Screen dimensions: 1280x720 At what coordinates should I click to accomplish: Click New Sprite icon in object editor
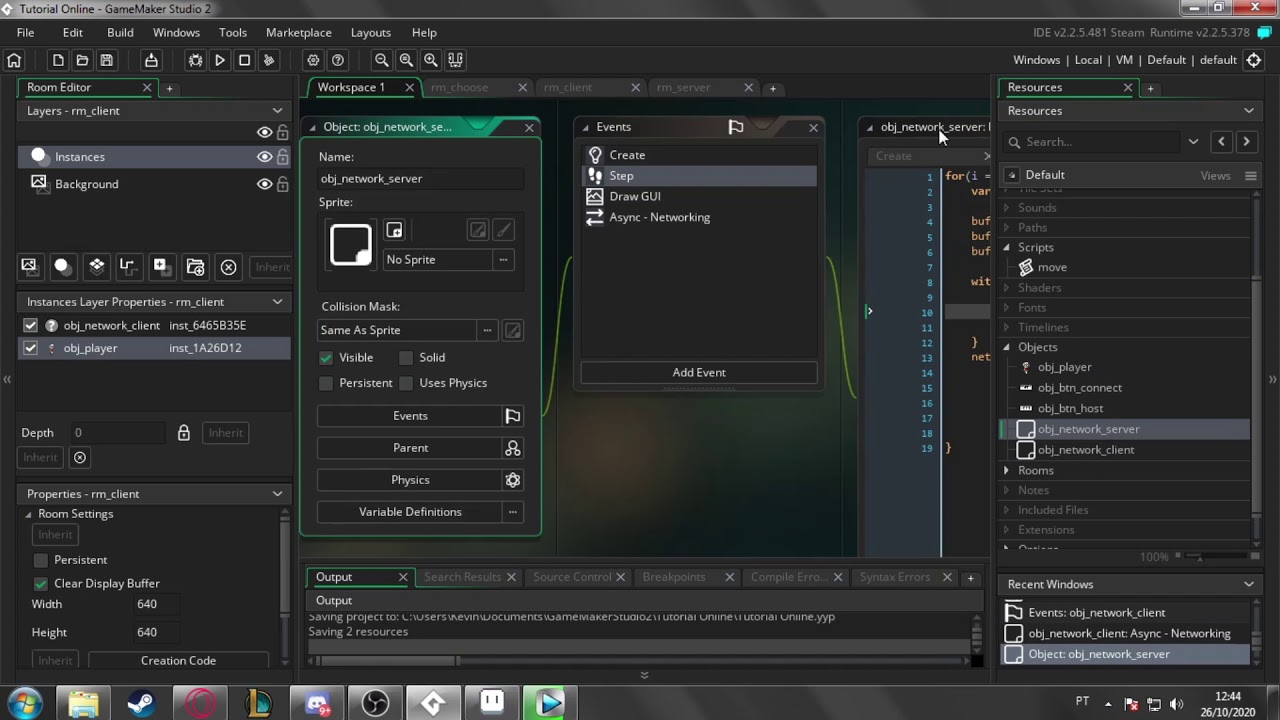point(394,231)
